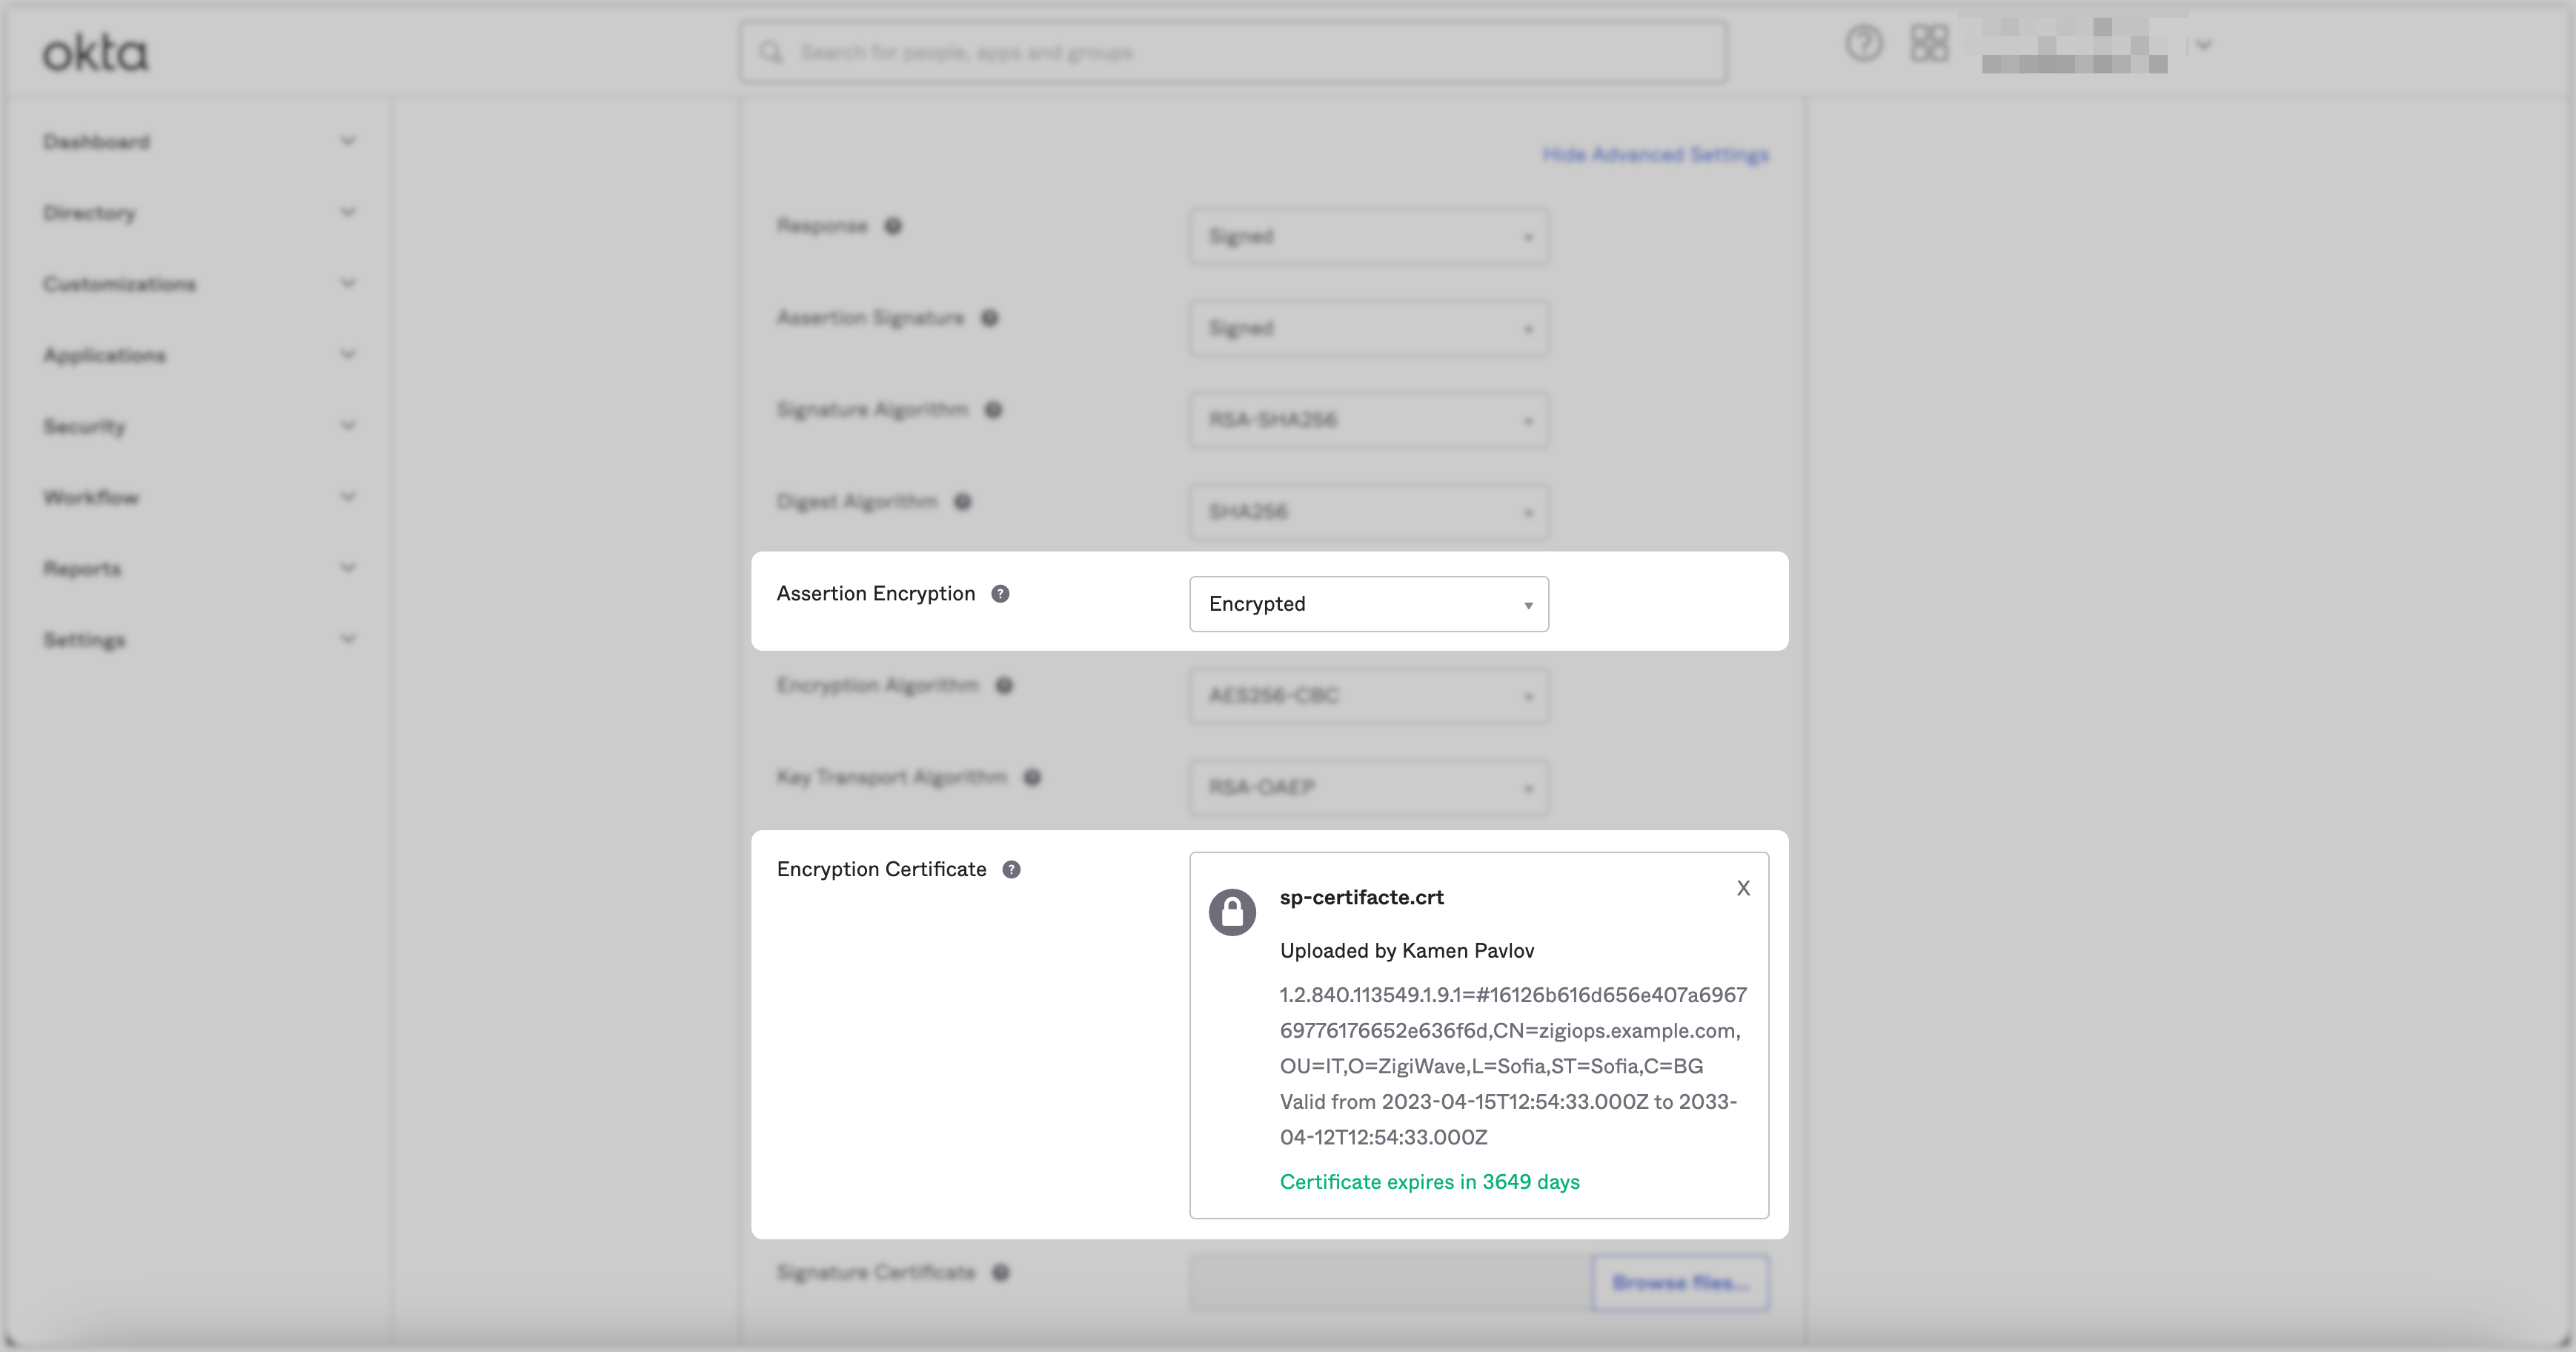Image resolution: width=2576 pixels, height=1352 pixels.
Task: Click the Hide Advanced Settings link
Action: point(1655,155)
